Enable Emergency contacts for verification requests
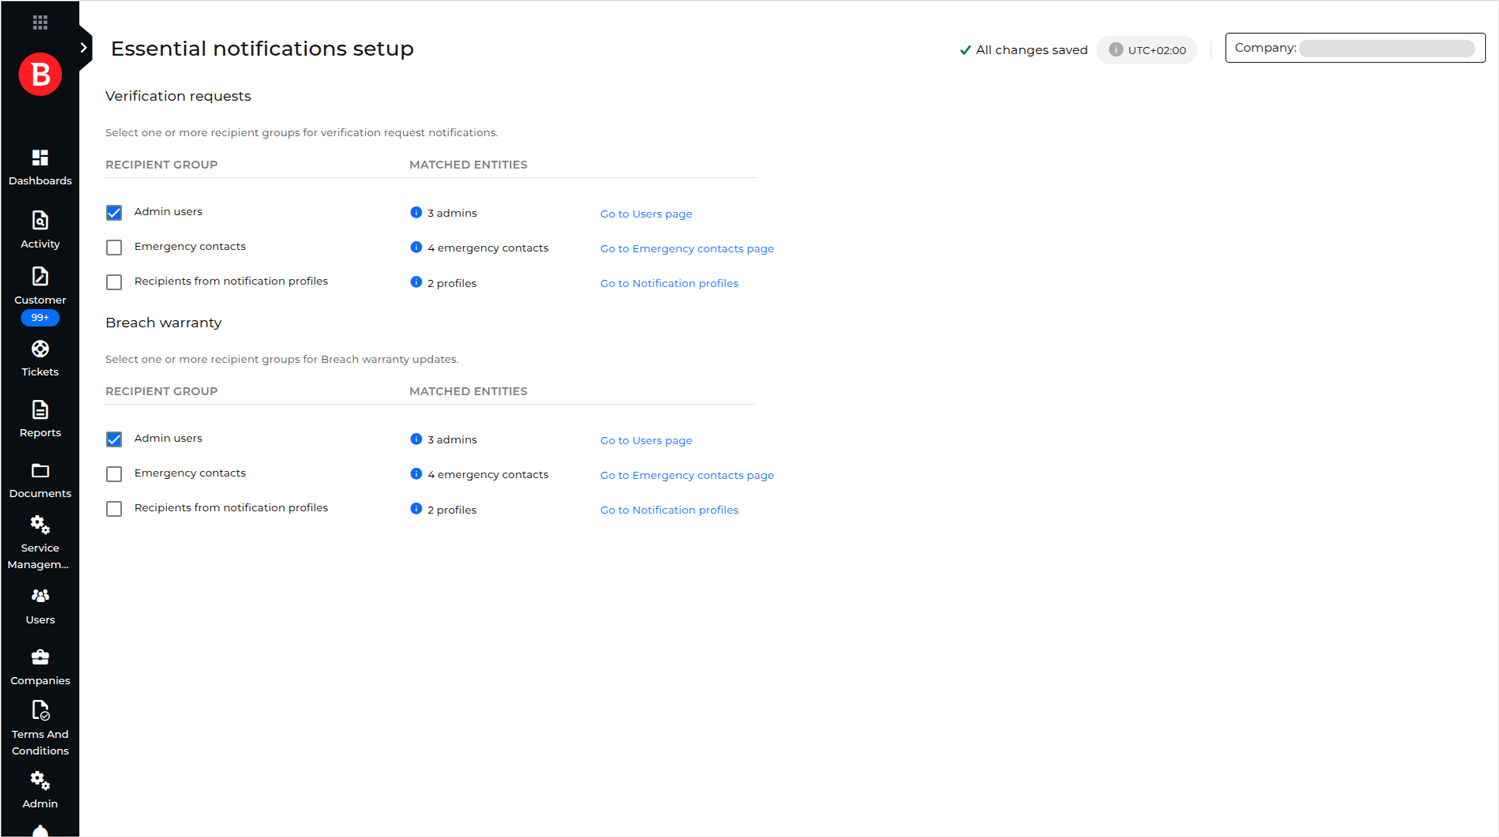The image size is (1499, 837). (114, 247)
